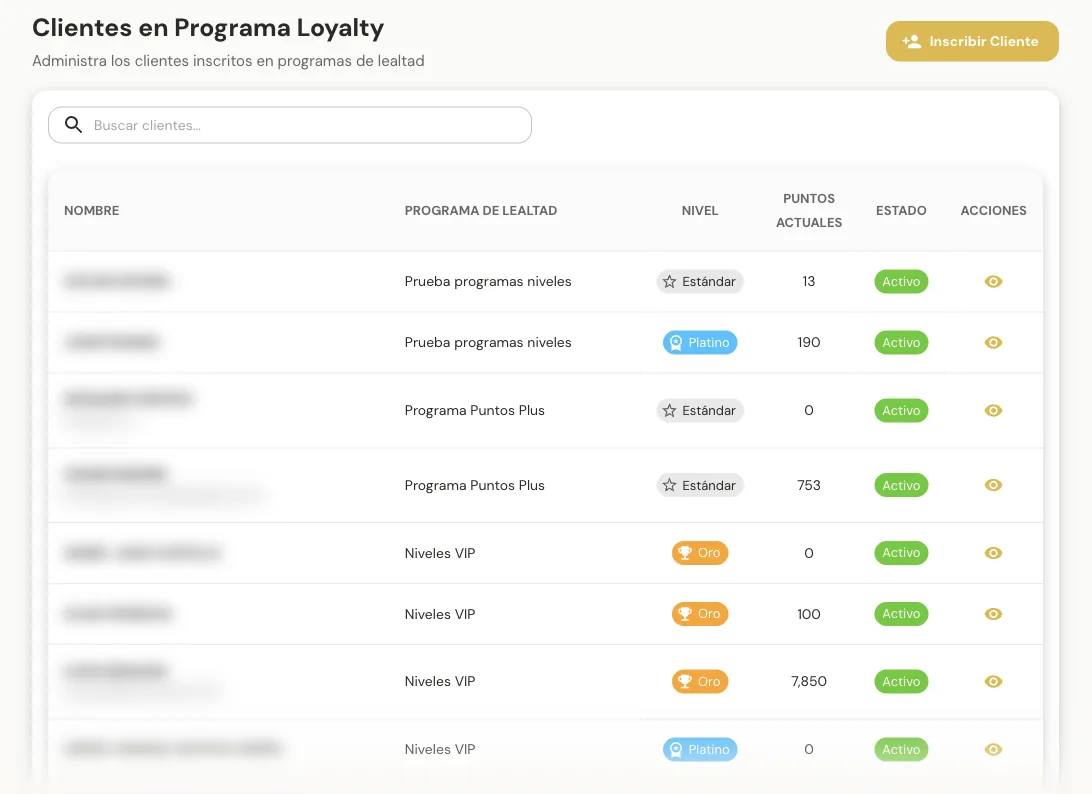View the client with 753 points

993,485
